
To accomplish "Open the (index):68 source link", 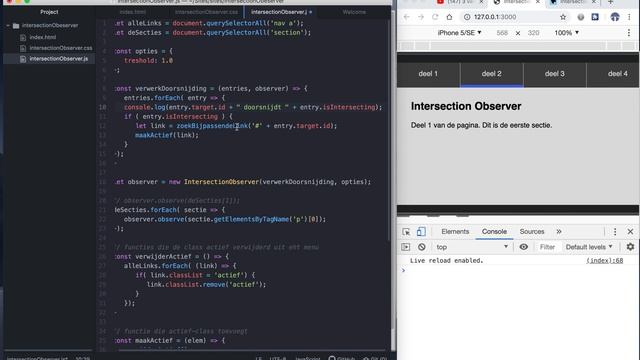I will (604, 260).
